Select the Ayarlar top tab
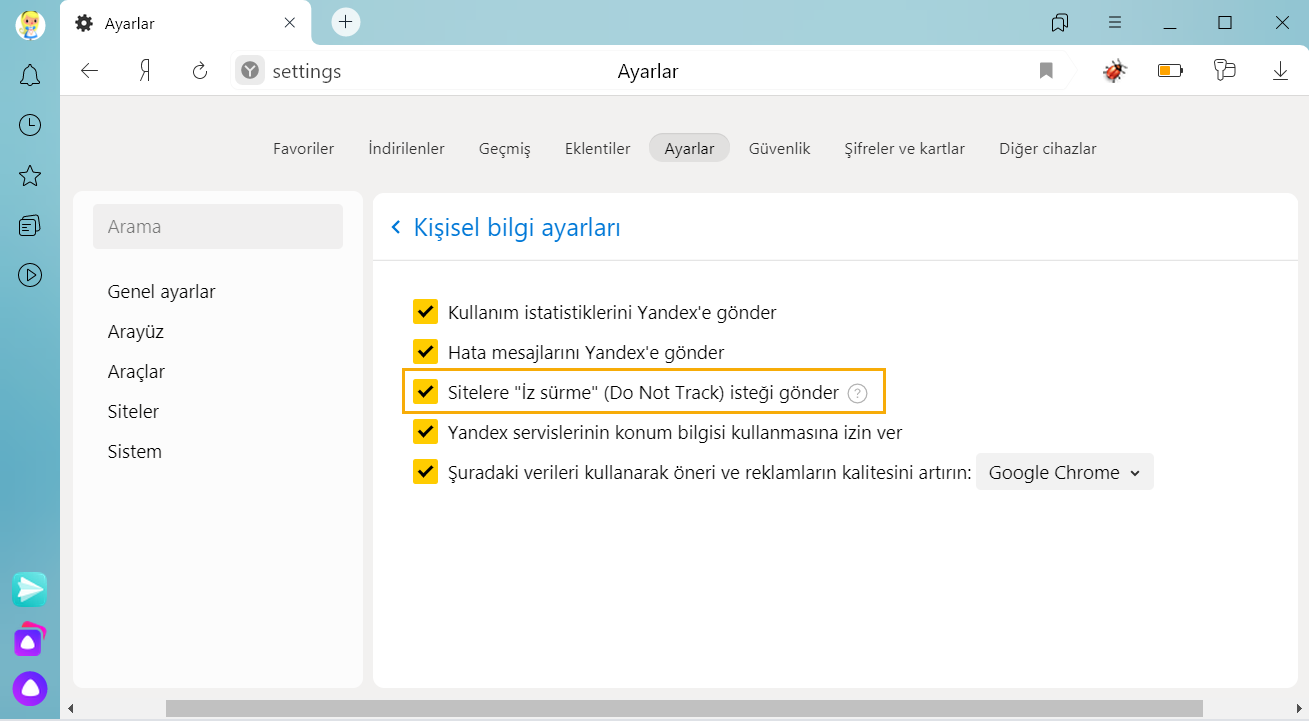 (x=690, y=148)
